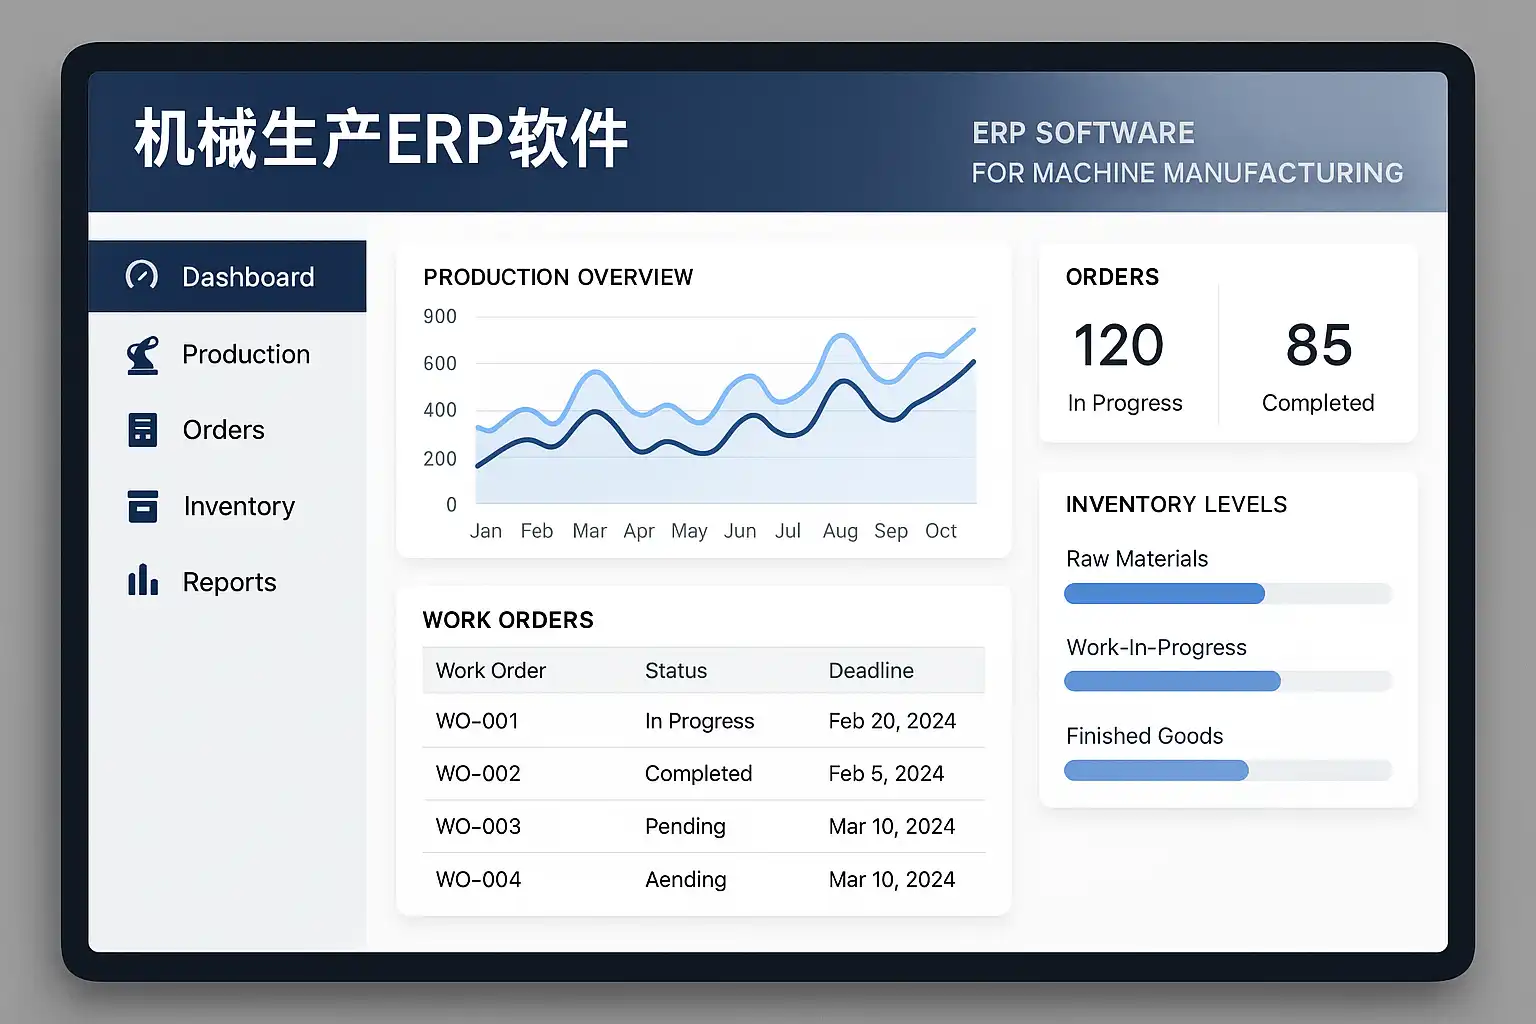
Task: Click the Work Order column header
Action: click(x=491, y=670)
